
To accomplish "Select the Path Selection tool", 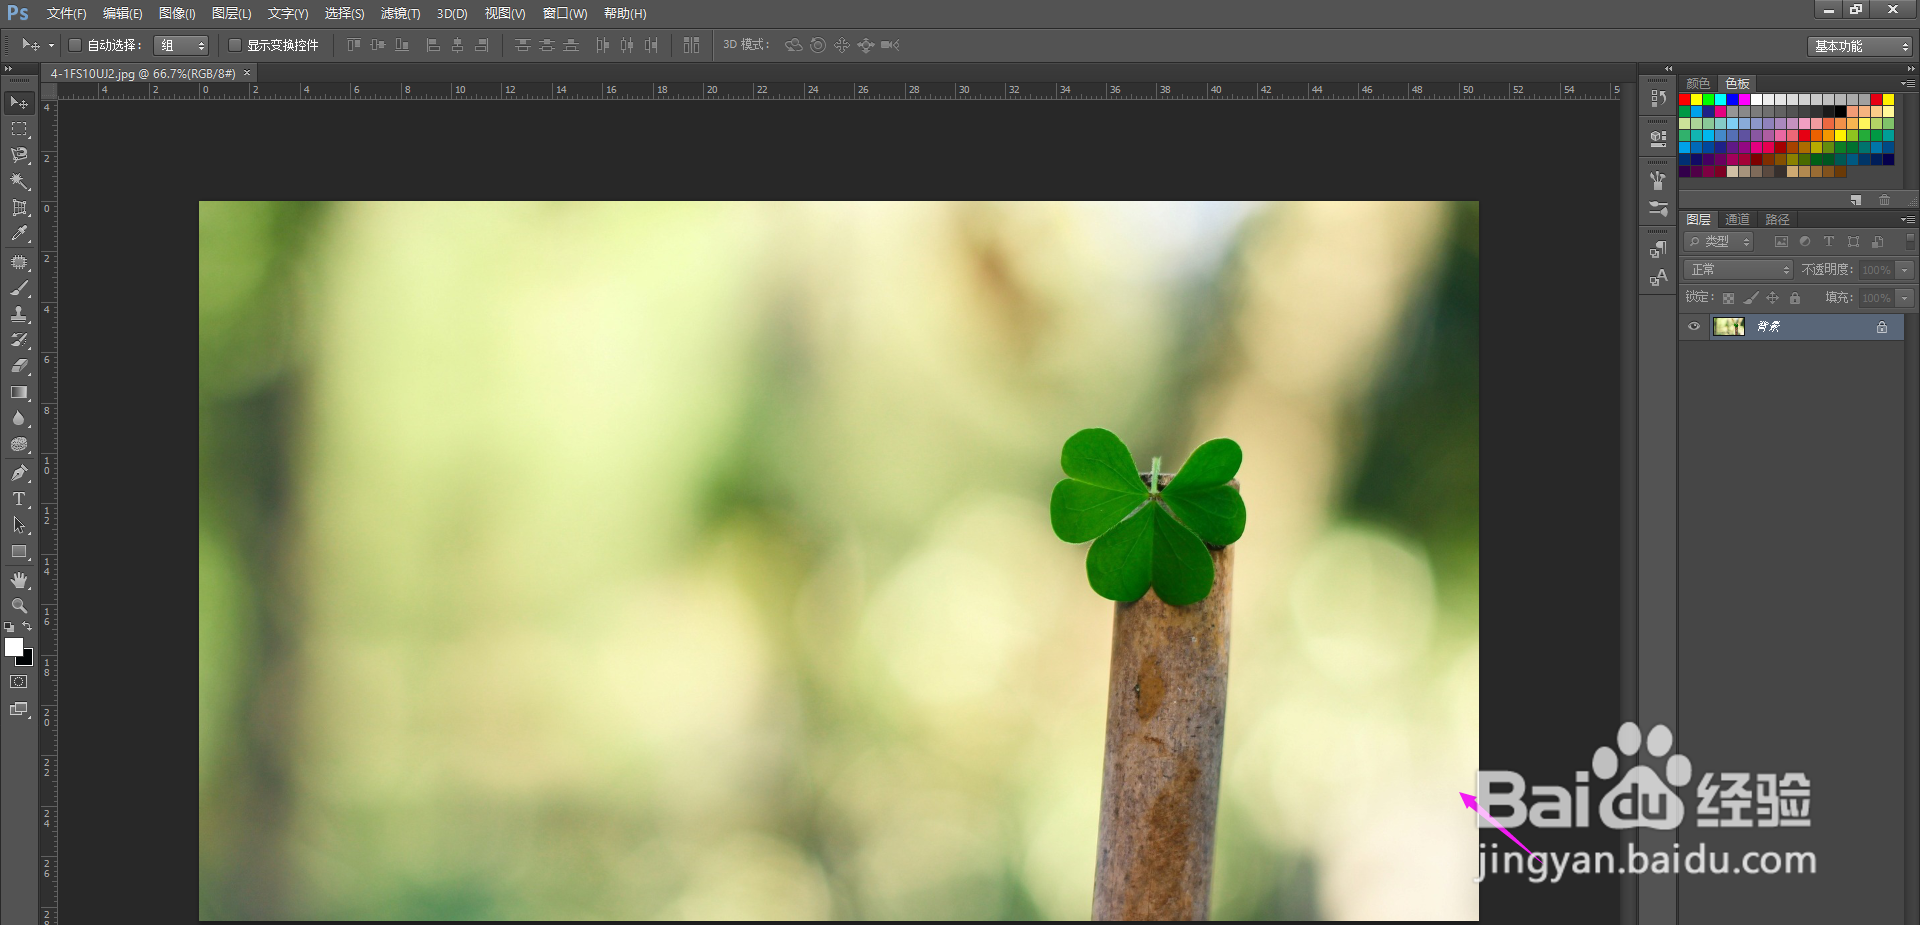I will click(x=19, y=525).
